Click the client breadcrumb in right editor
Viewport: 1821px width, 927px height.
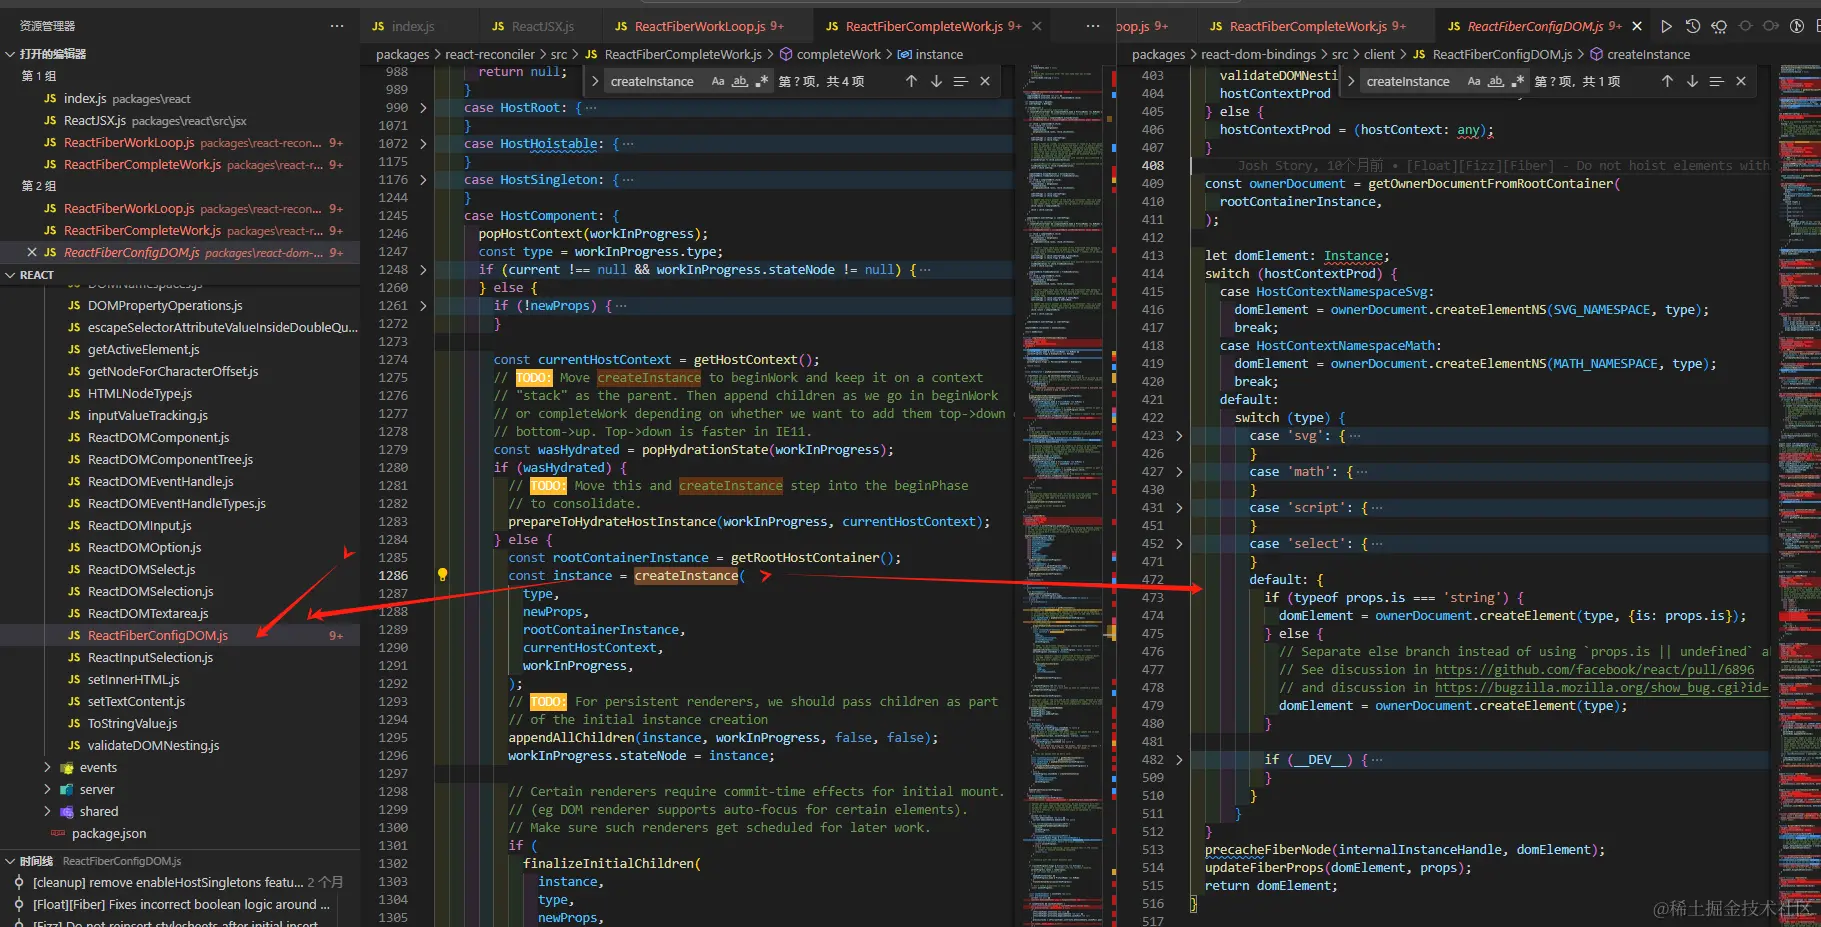[1379, 55]
